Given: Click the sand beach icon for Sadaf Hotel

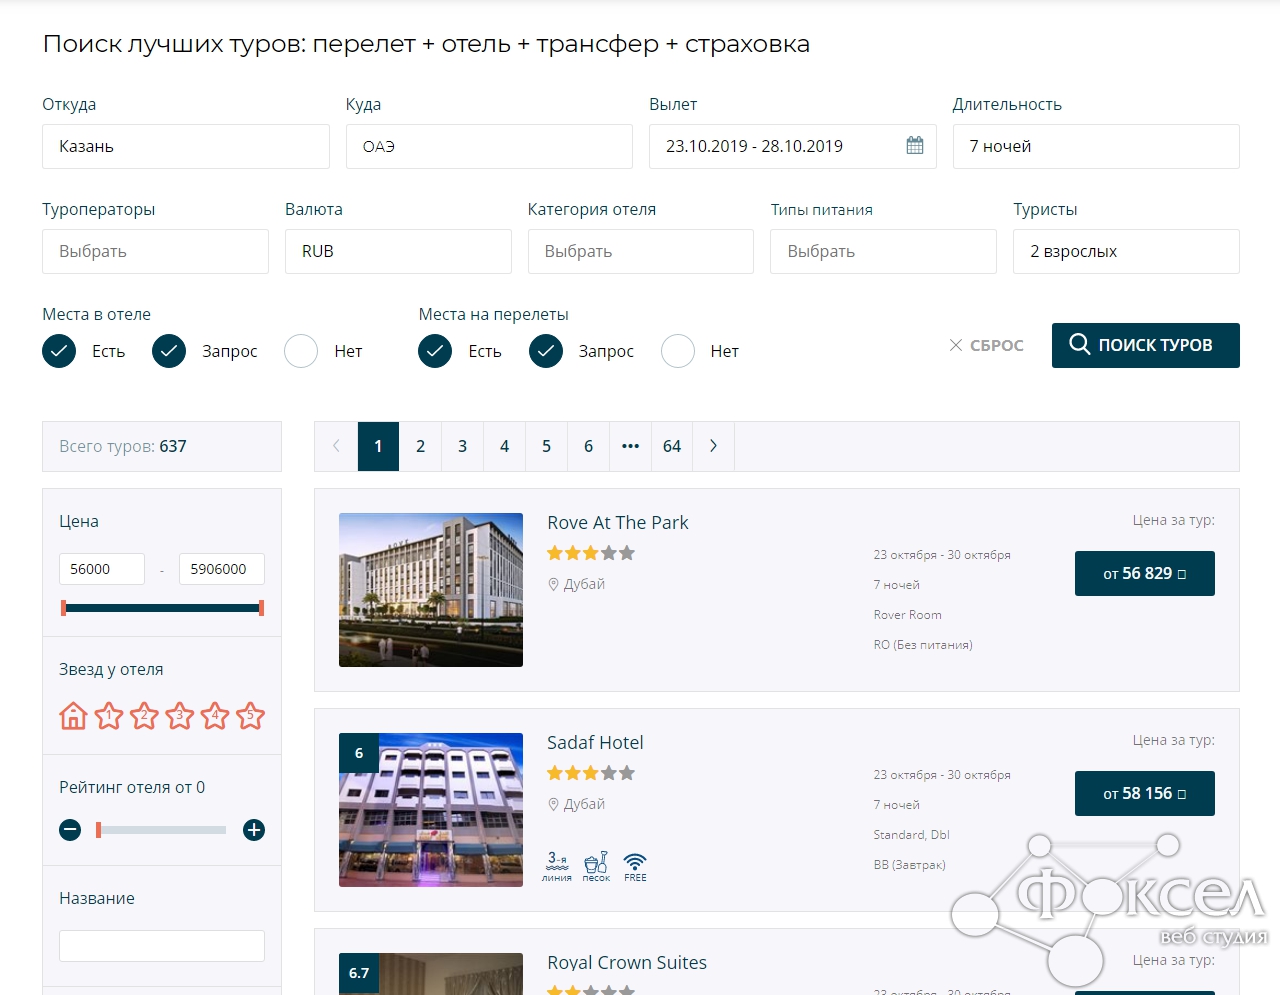Looking at the screenshot, I should (x=596, y=865).
